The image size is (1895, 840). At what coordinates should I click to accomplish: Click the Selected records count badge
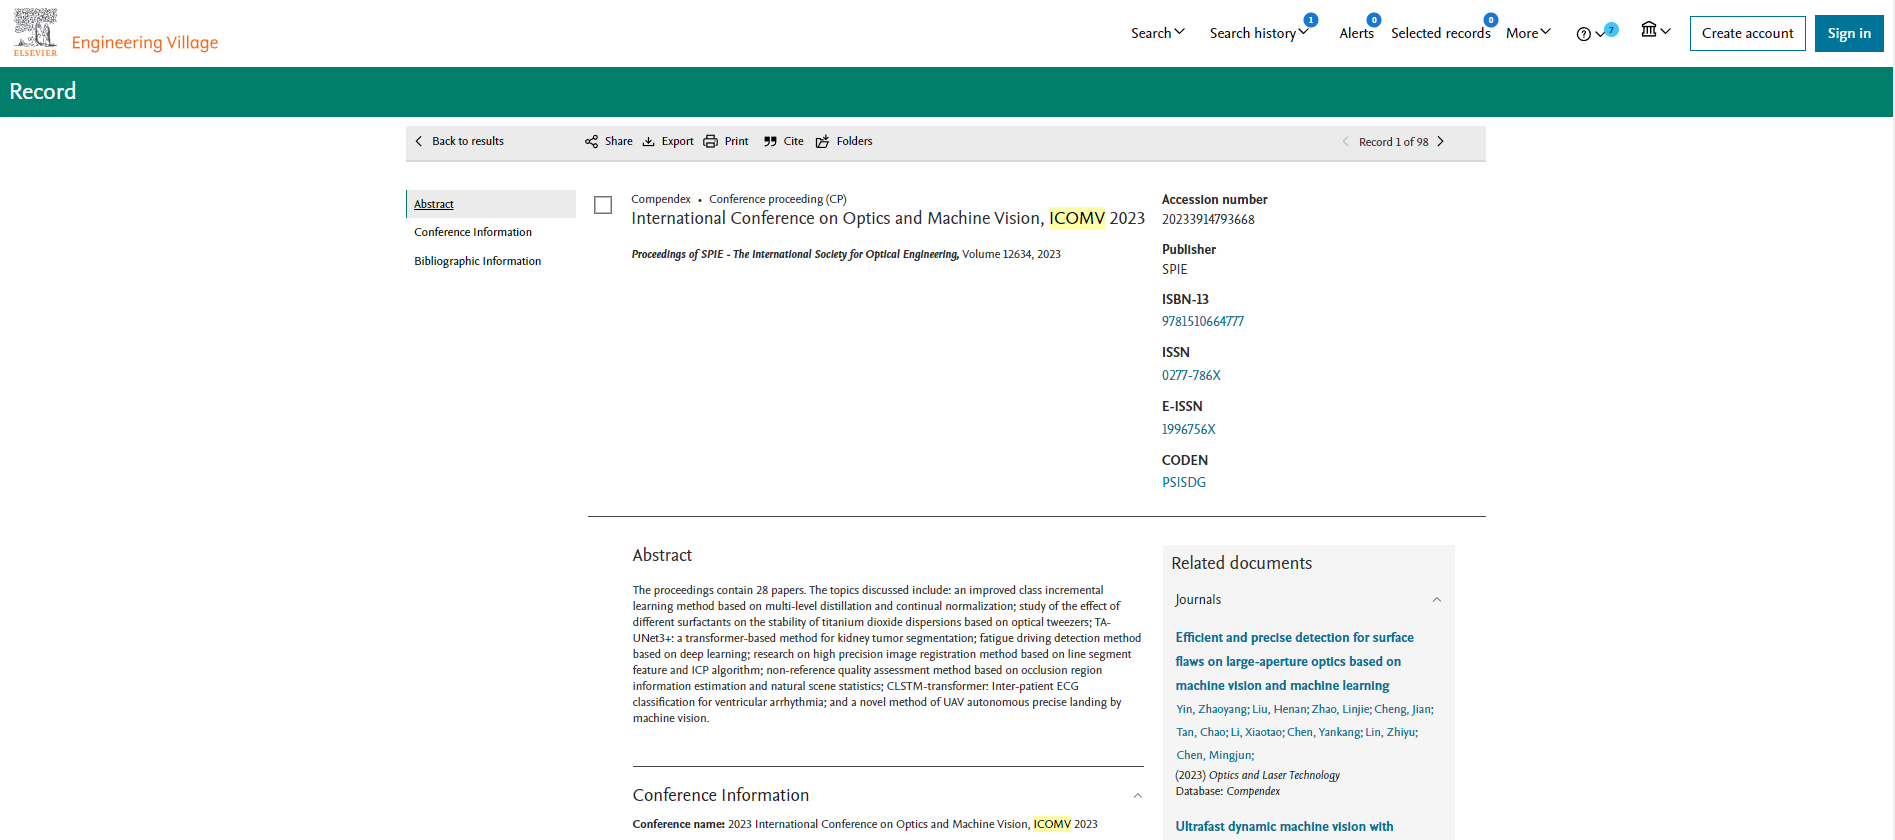(1491, 20)
